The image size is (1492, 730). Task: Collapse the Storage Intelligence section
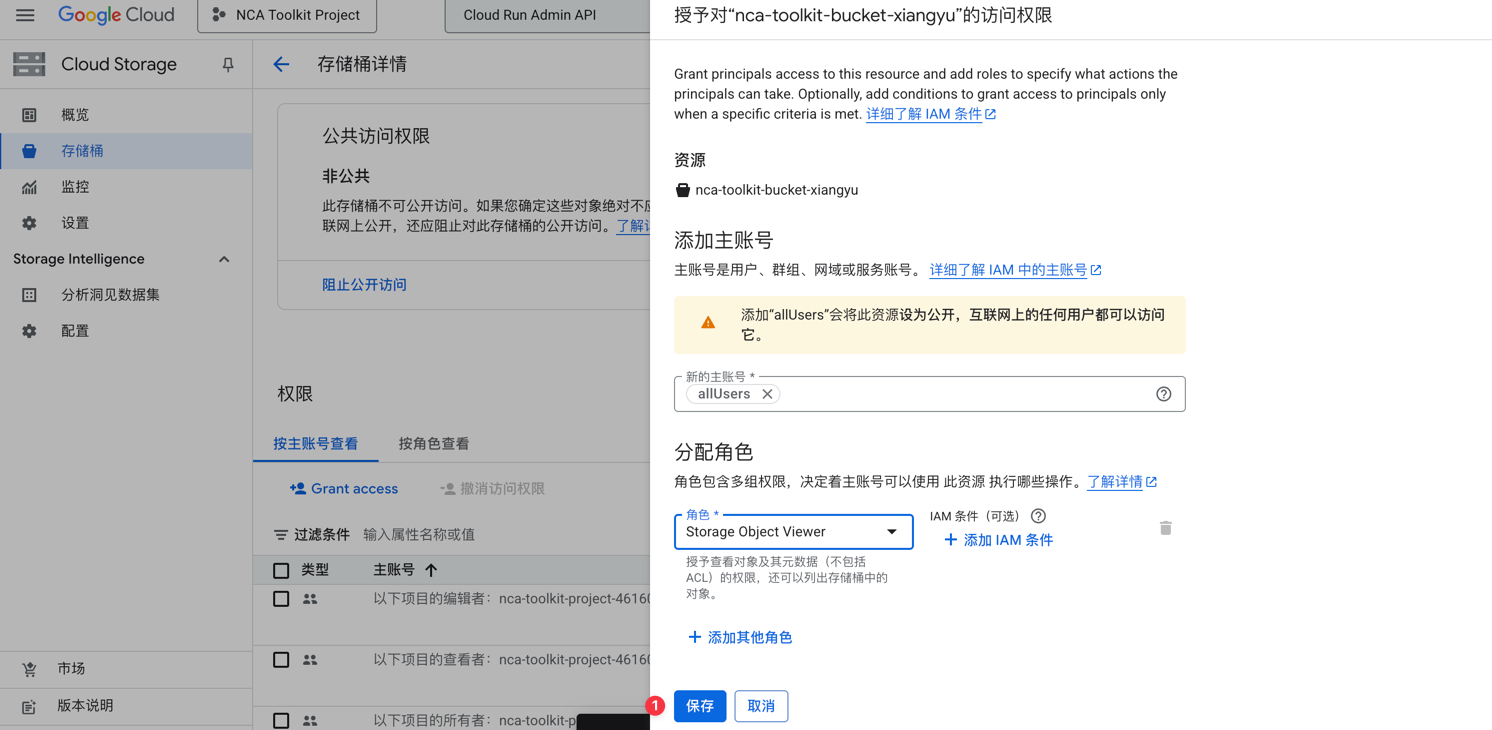click(x=224, y=259)
